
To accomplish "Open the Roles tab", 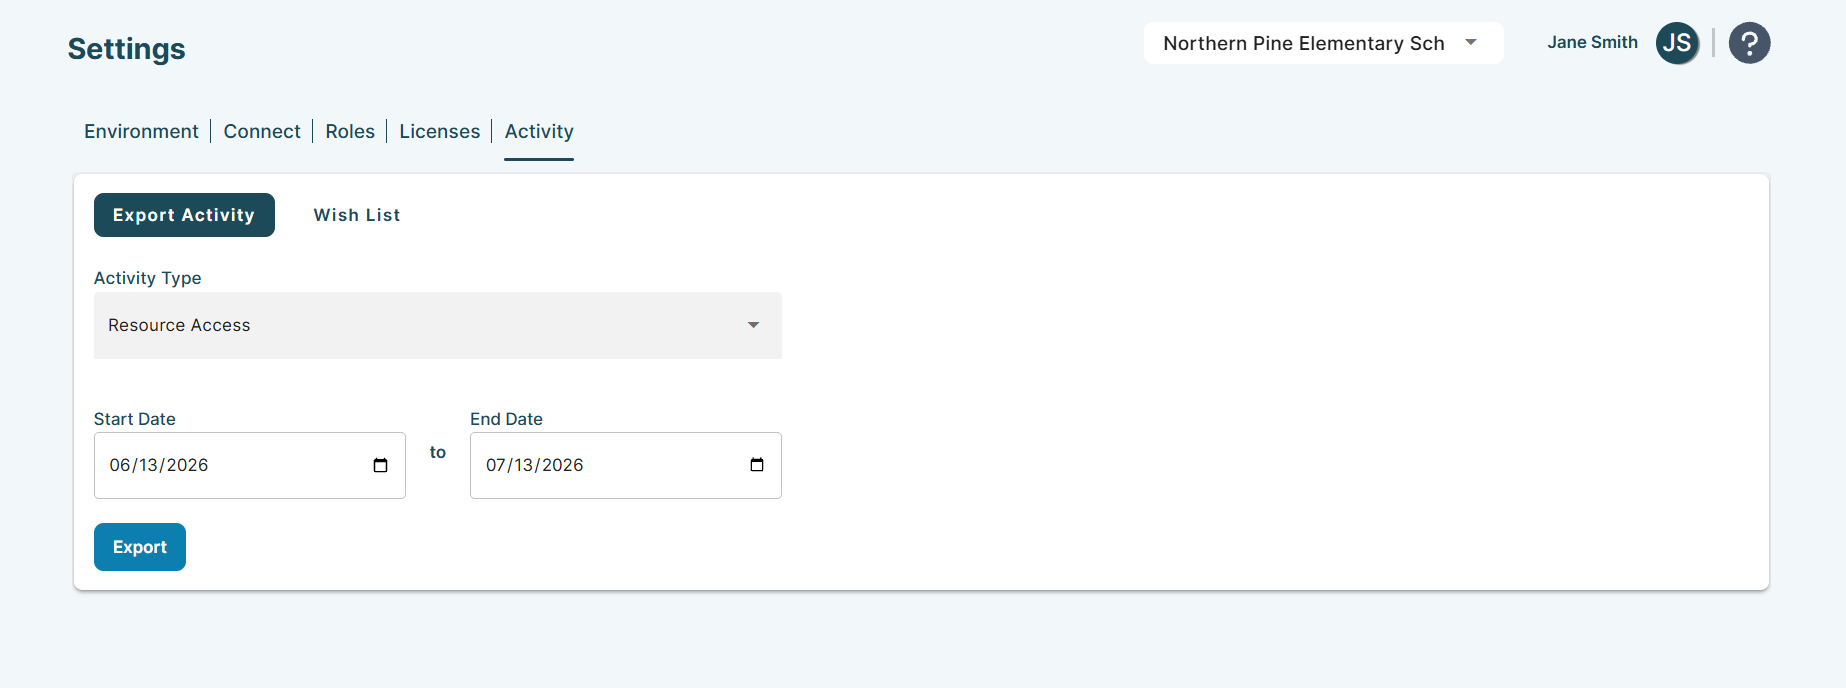I will pyautogui.click(x=350, y=131).
